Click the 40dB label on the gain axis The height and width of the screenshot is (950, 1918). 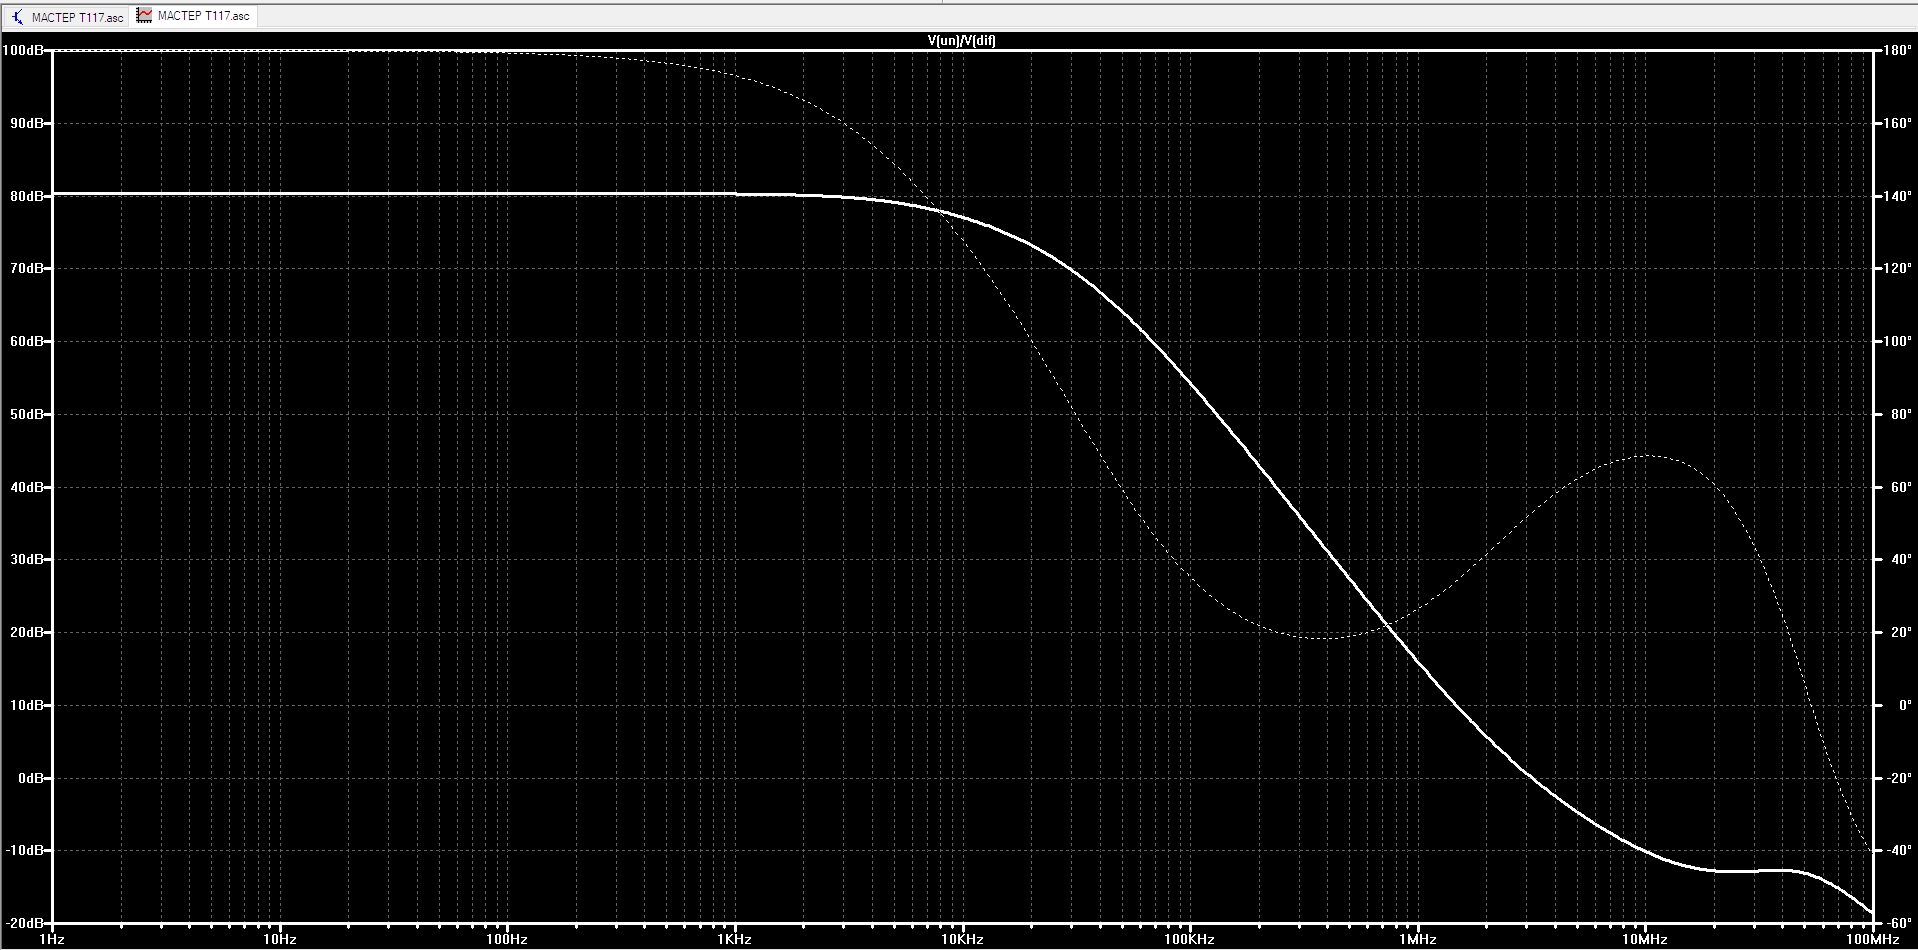click(x=27, y=487)
